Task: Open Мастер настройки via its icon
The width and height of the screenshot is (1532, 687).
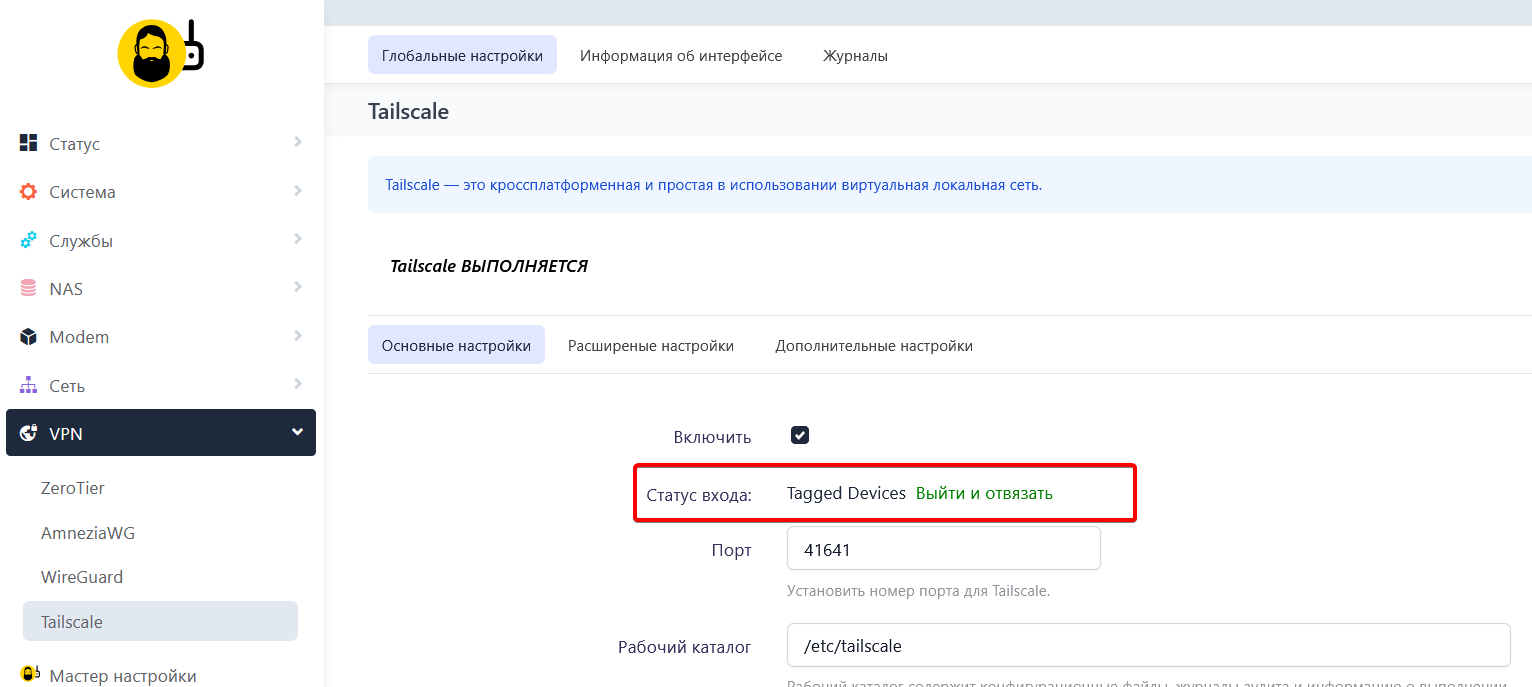Action: click(x=28, y=673)
